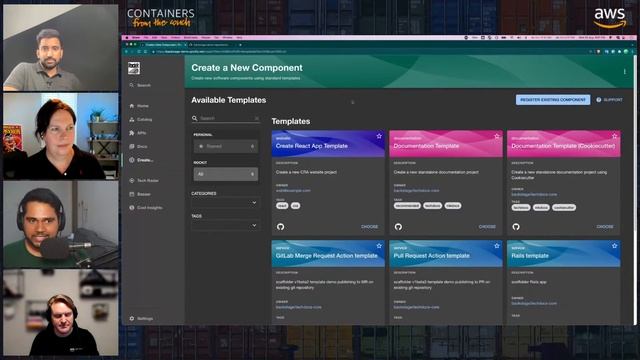
Task: Open the Settings gear in the sidebar
Action: click(x=131, y=318)
